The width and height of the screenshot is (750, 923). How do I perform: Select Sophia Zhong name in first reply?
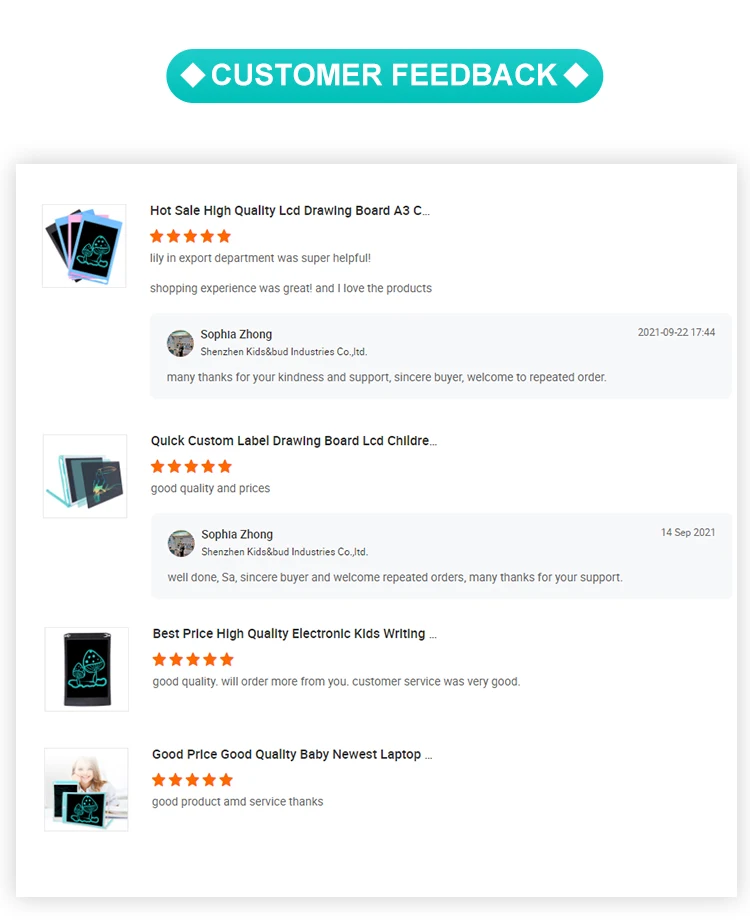[236, 334]
